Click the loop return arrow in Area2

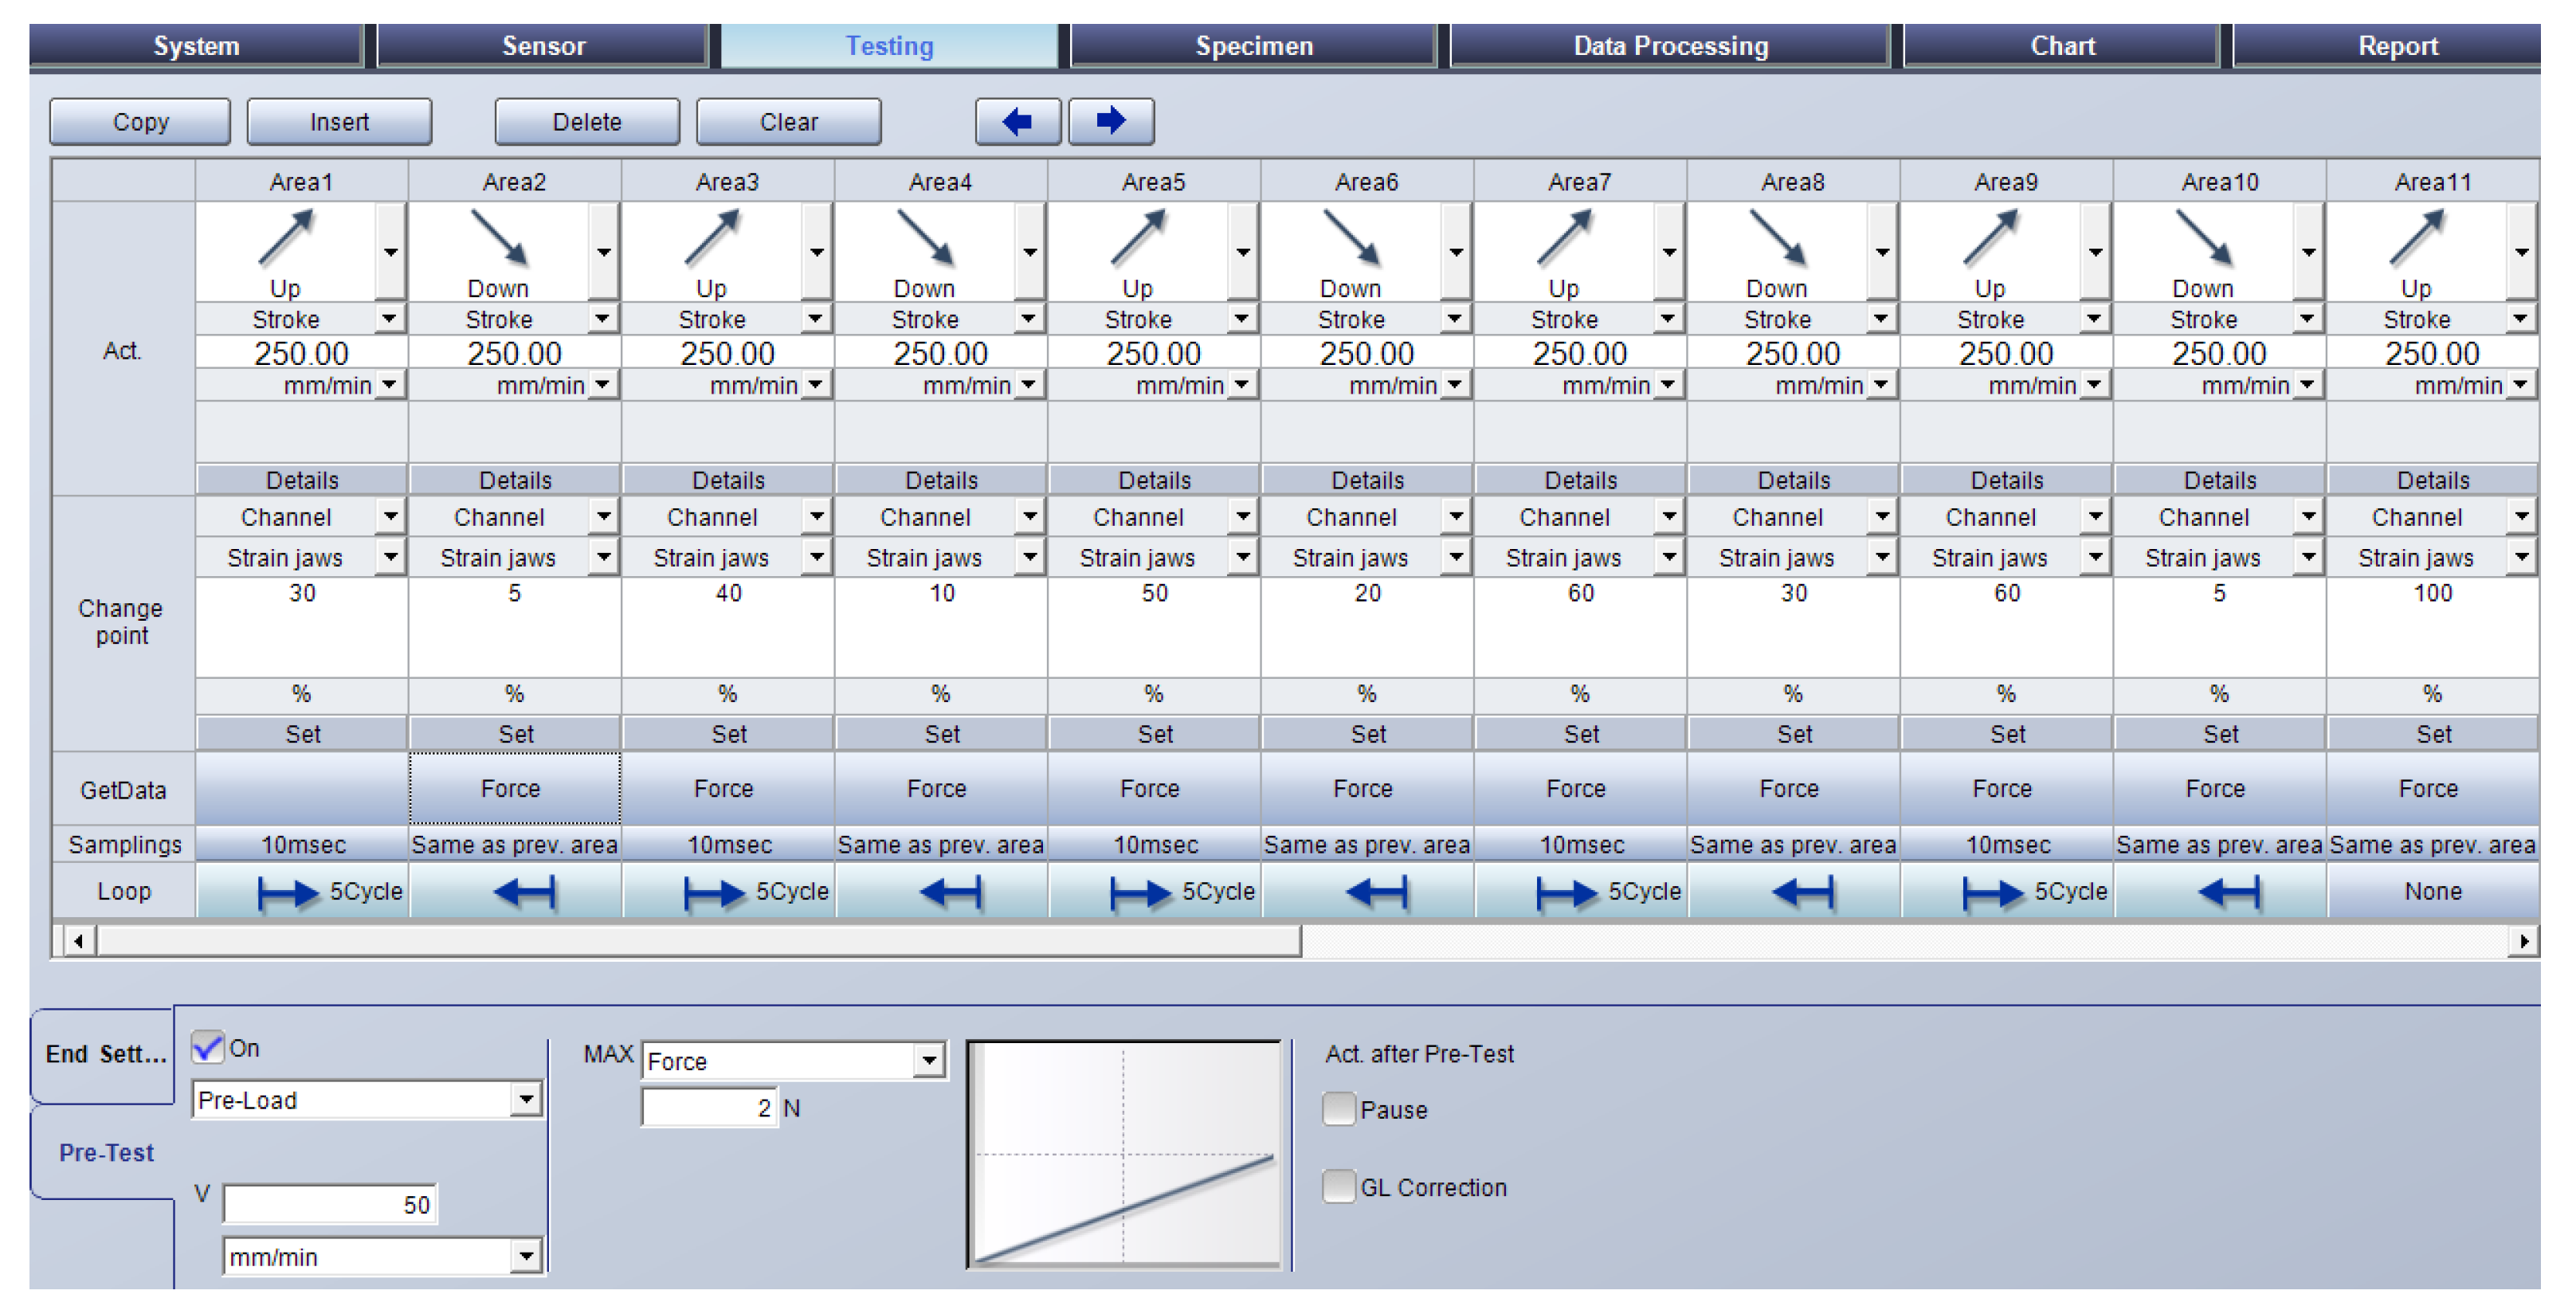524,892
